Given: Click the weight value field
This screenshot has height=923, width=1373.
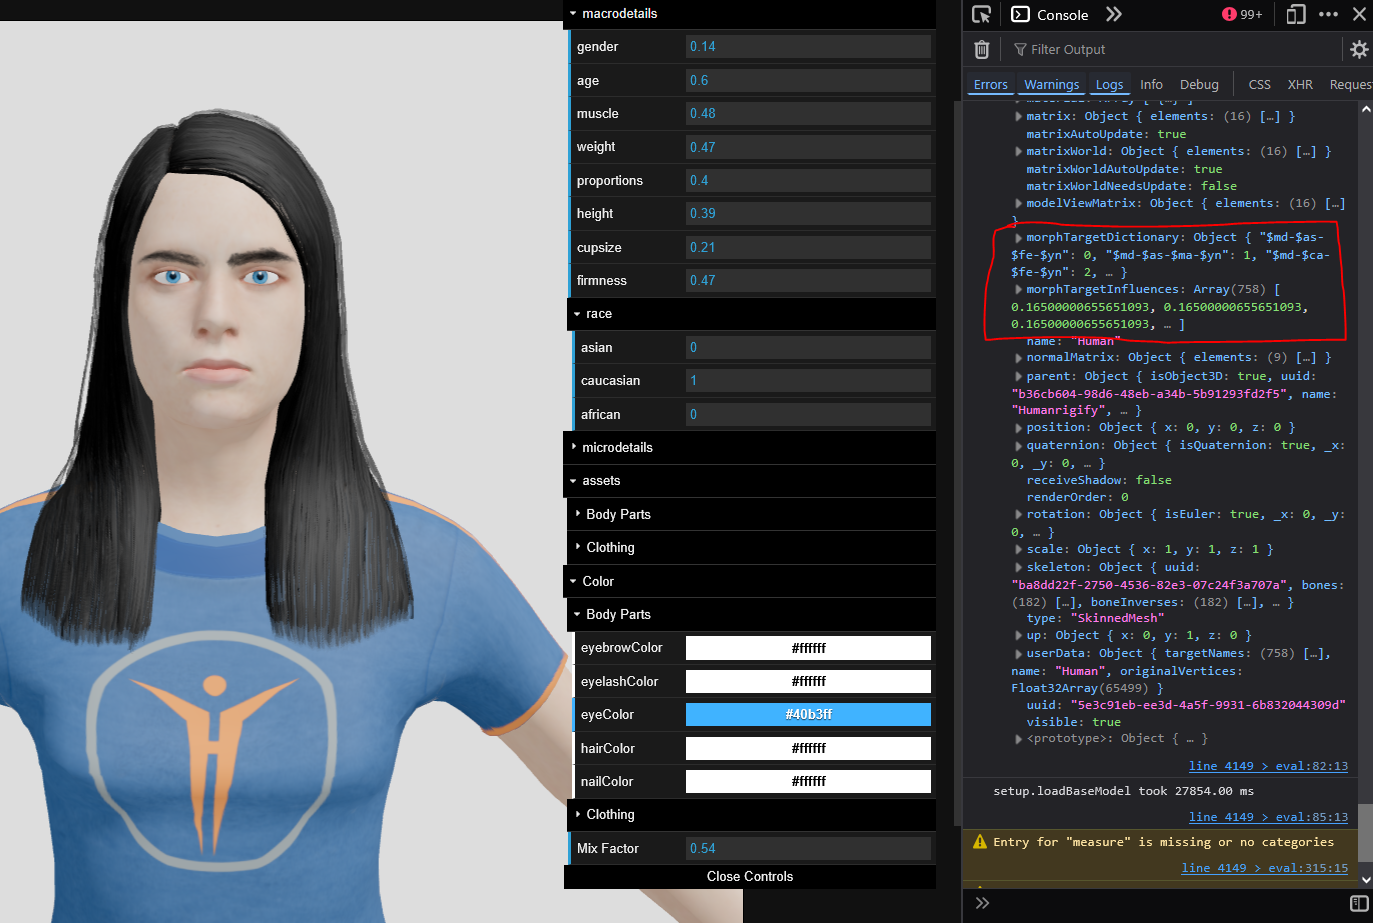Looking at the screenshot, I should pos(808,147).
